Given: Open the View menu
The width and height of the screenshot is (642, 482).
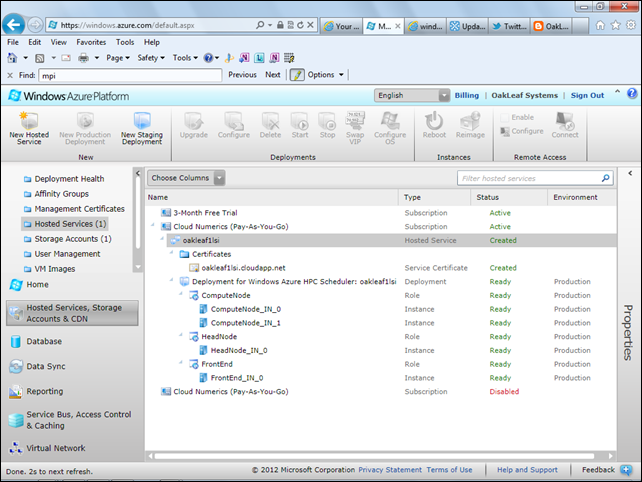Looking at the screenshot, I should coord(59,42).
